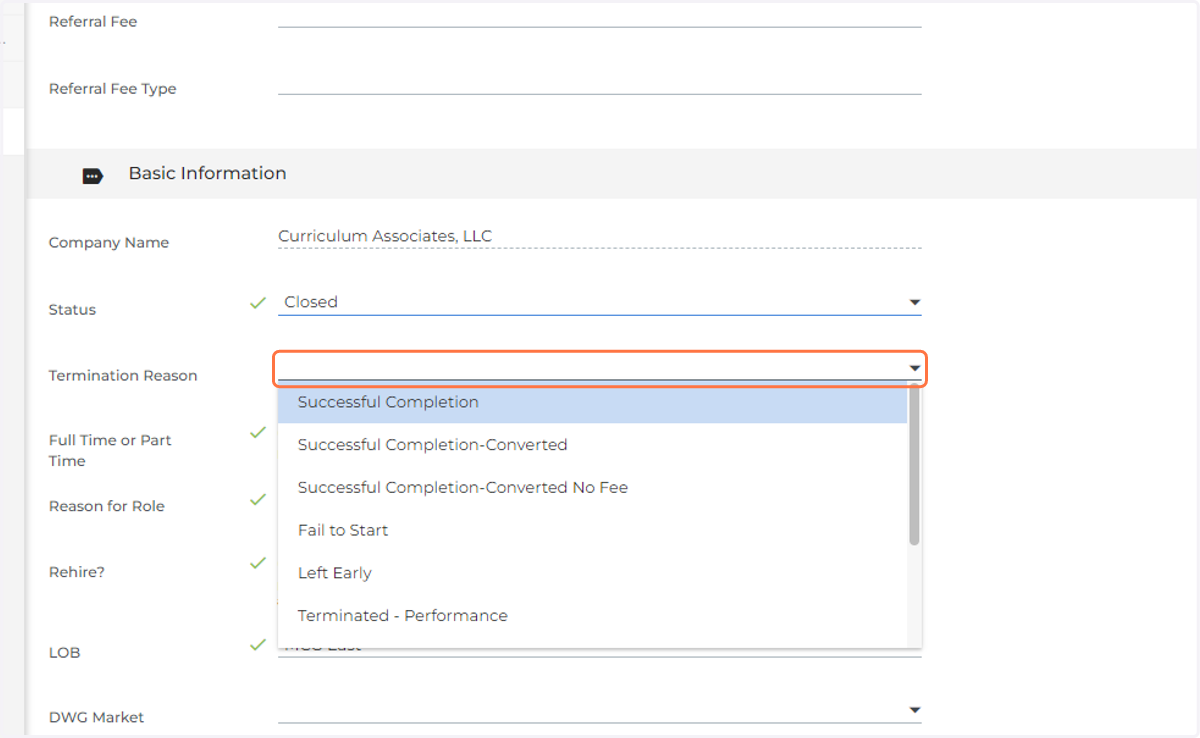The image size is (1200, 738).
Task: Select Terminated - Performance option
Action: coord(592,616)
